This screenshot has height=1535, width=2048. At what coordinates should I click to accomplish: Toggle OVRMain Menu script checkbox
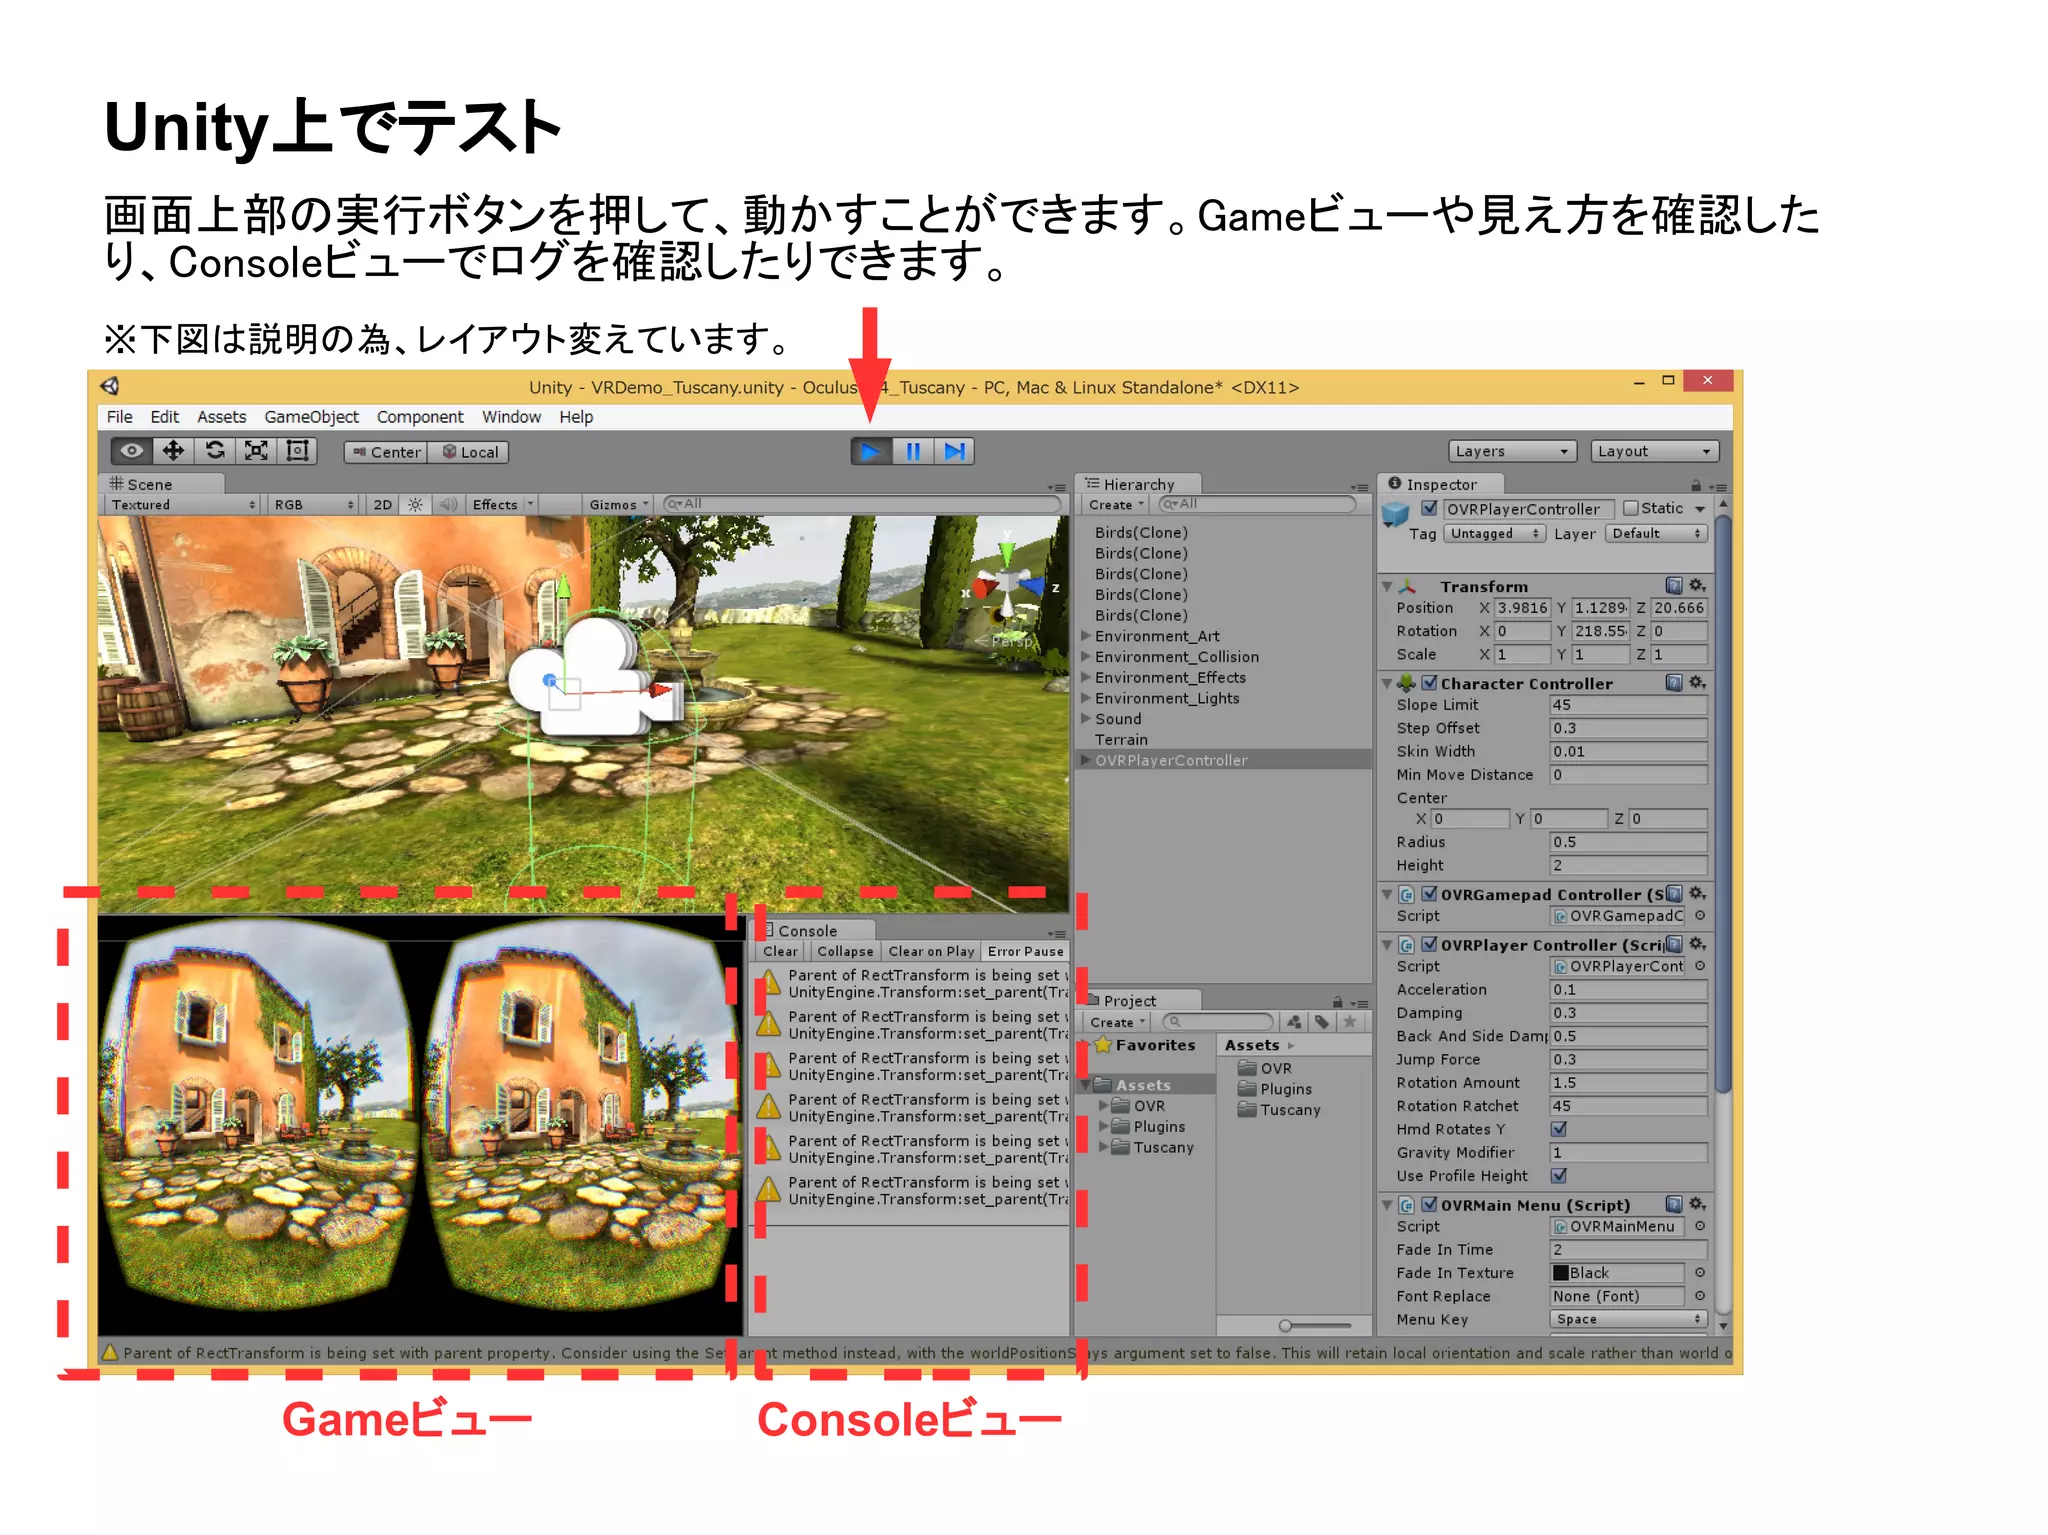coord(1430,1204)
